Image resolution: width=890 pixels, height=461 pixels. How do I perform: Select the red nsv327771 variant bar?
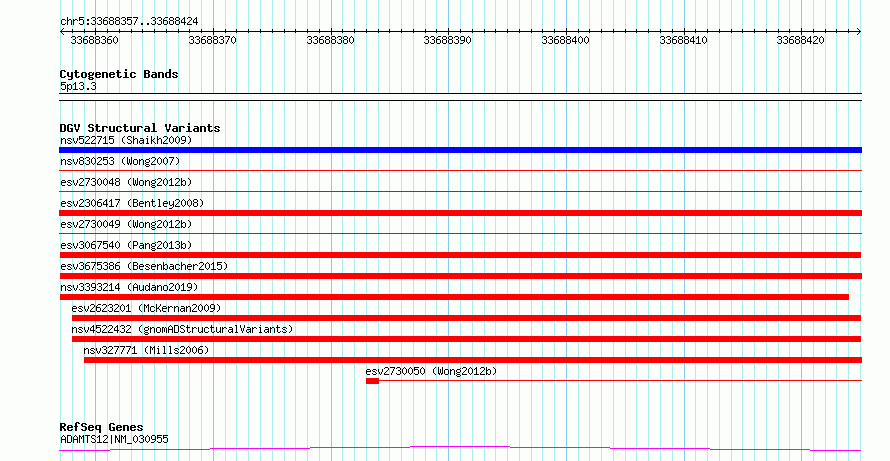click(473, 360)
